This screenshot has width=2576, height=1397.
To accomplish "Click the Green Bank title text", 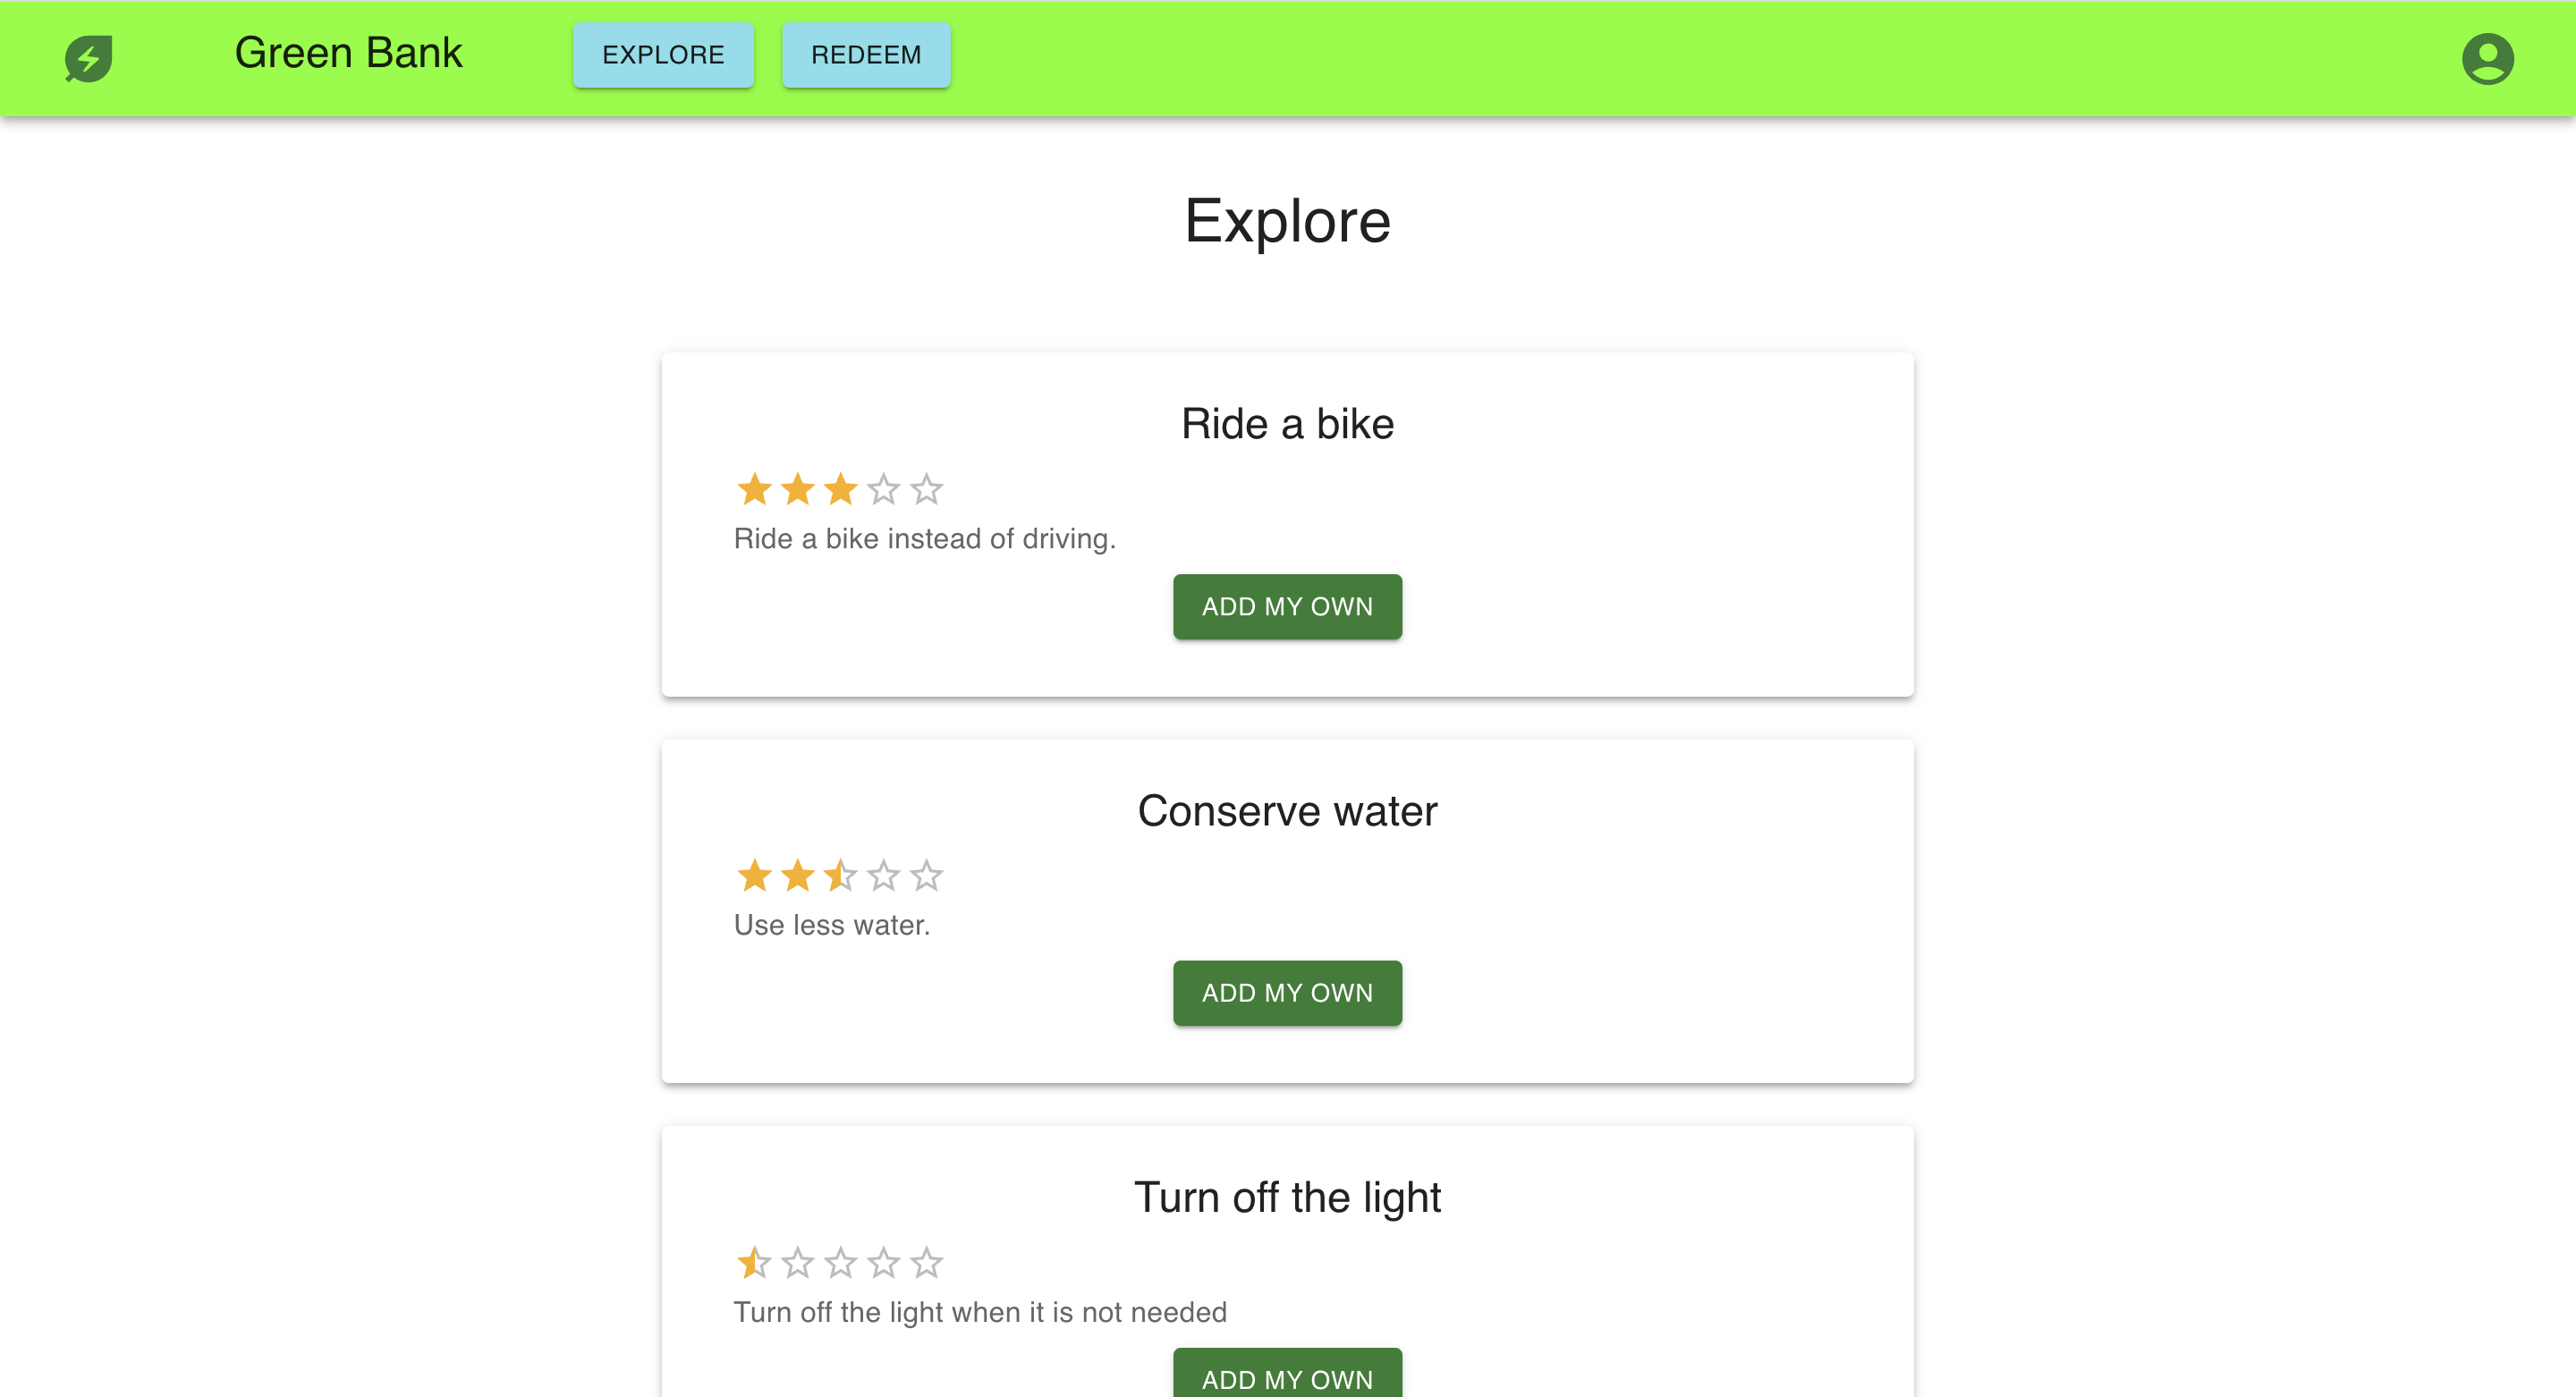I will (347, 53).
